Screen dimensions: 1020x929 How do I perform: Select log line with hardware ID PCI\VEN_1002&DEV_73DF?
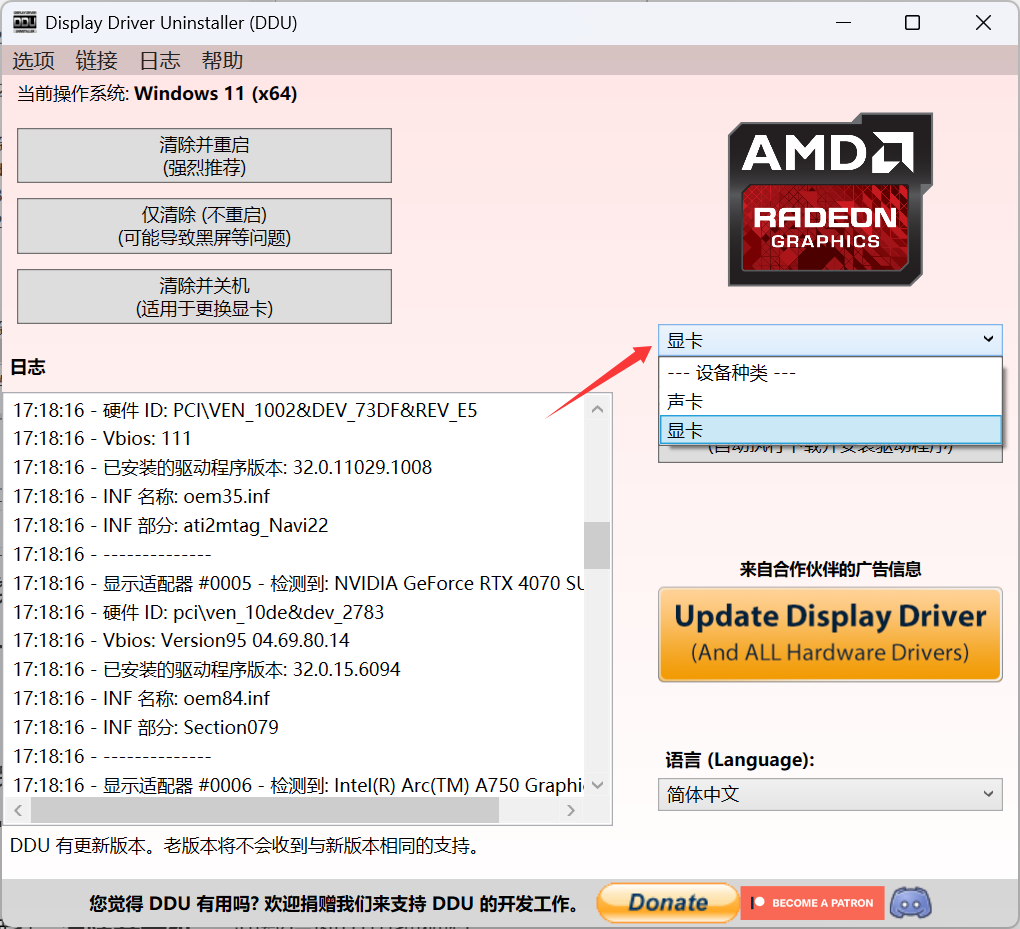(245, 411)
